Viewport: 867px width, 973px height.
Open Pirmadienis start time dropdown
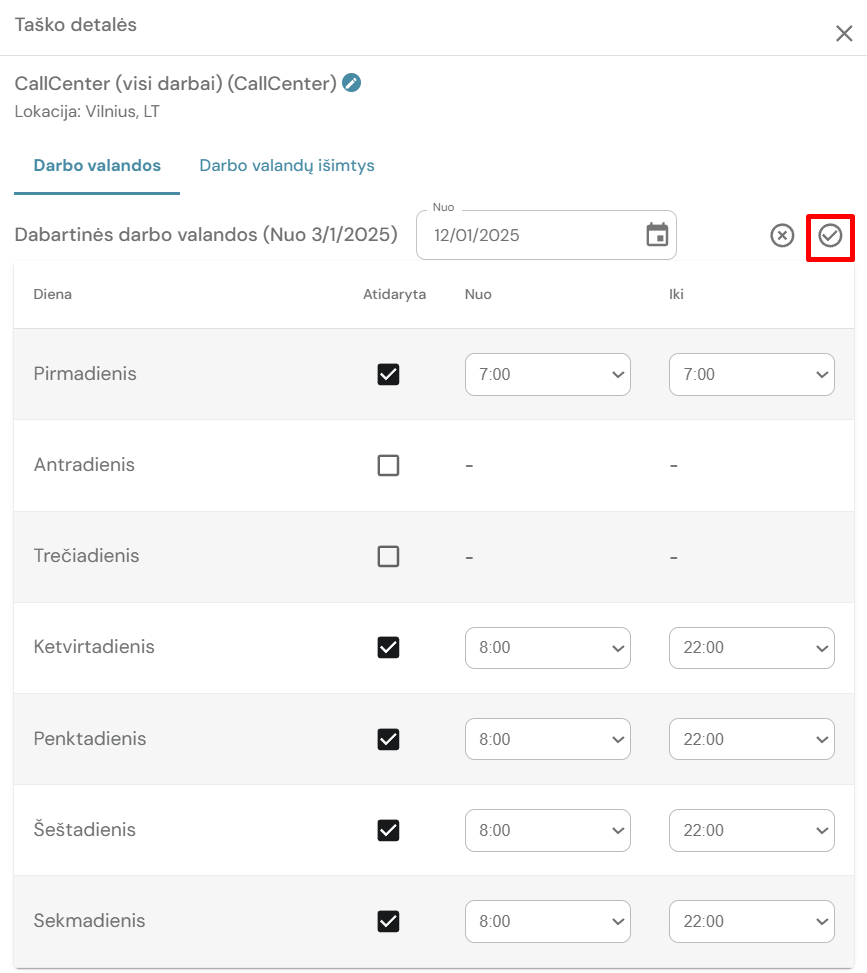[x=547, y=374]
